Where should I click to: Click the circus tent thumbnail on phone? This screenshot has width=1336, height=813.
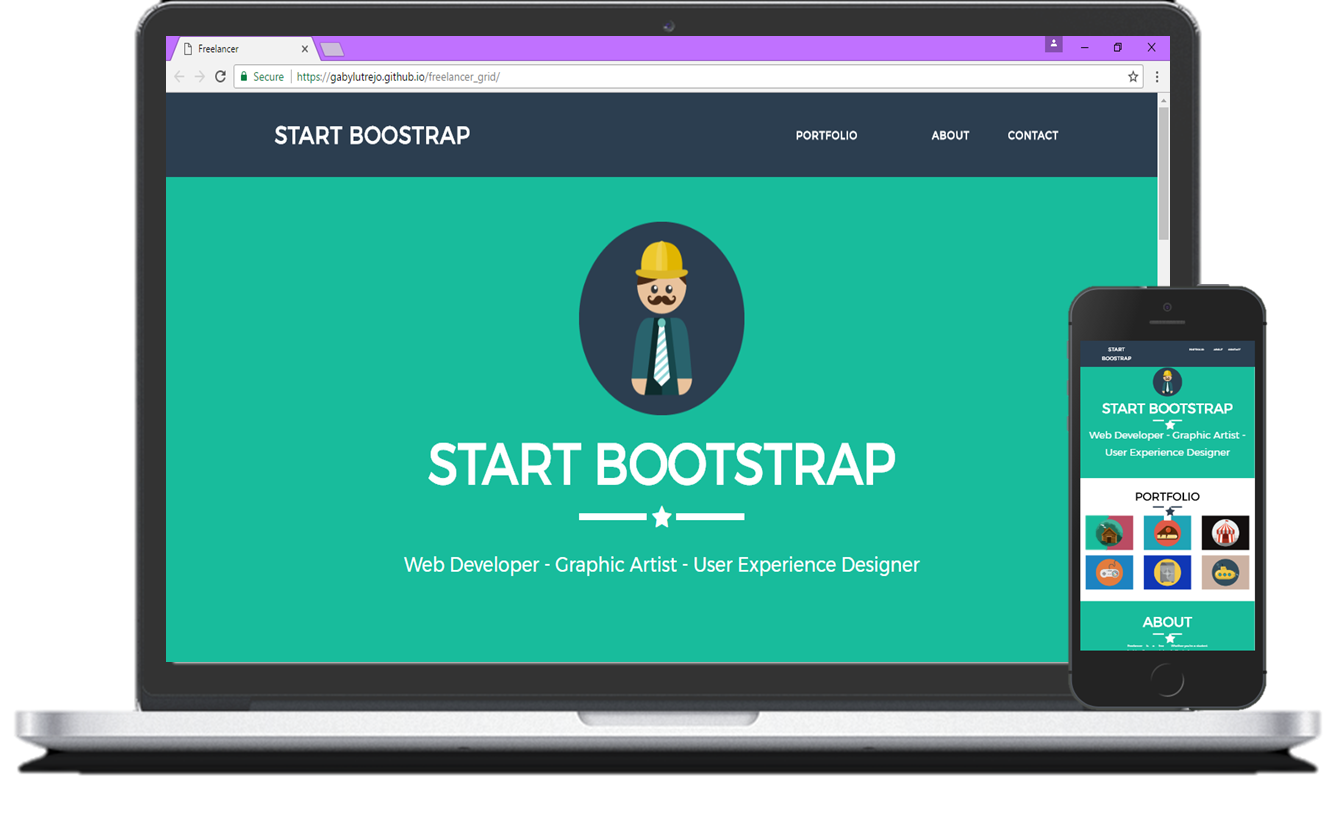1225,533
